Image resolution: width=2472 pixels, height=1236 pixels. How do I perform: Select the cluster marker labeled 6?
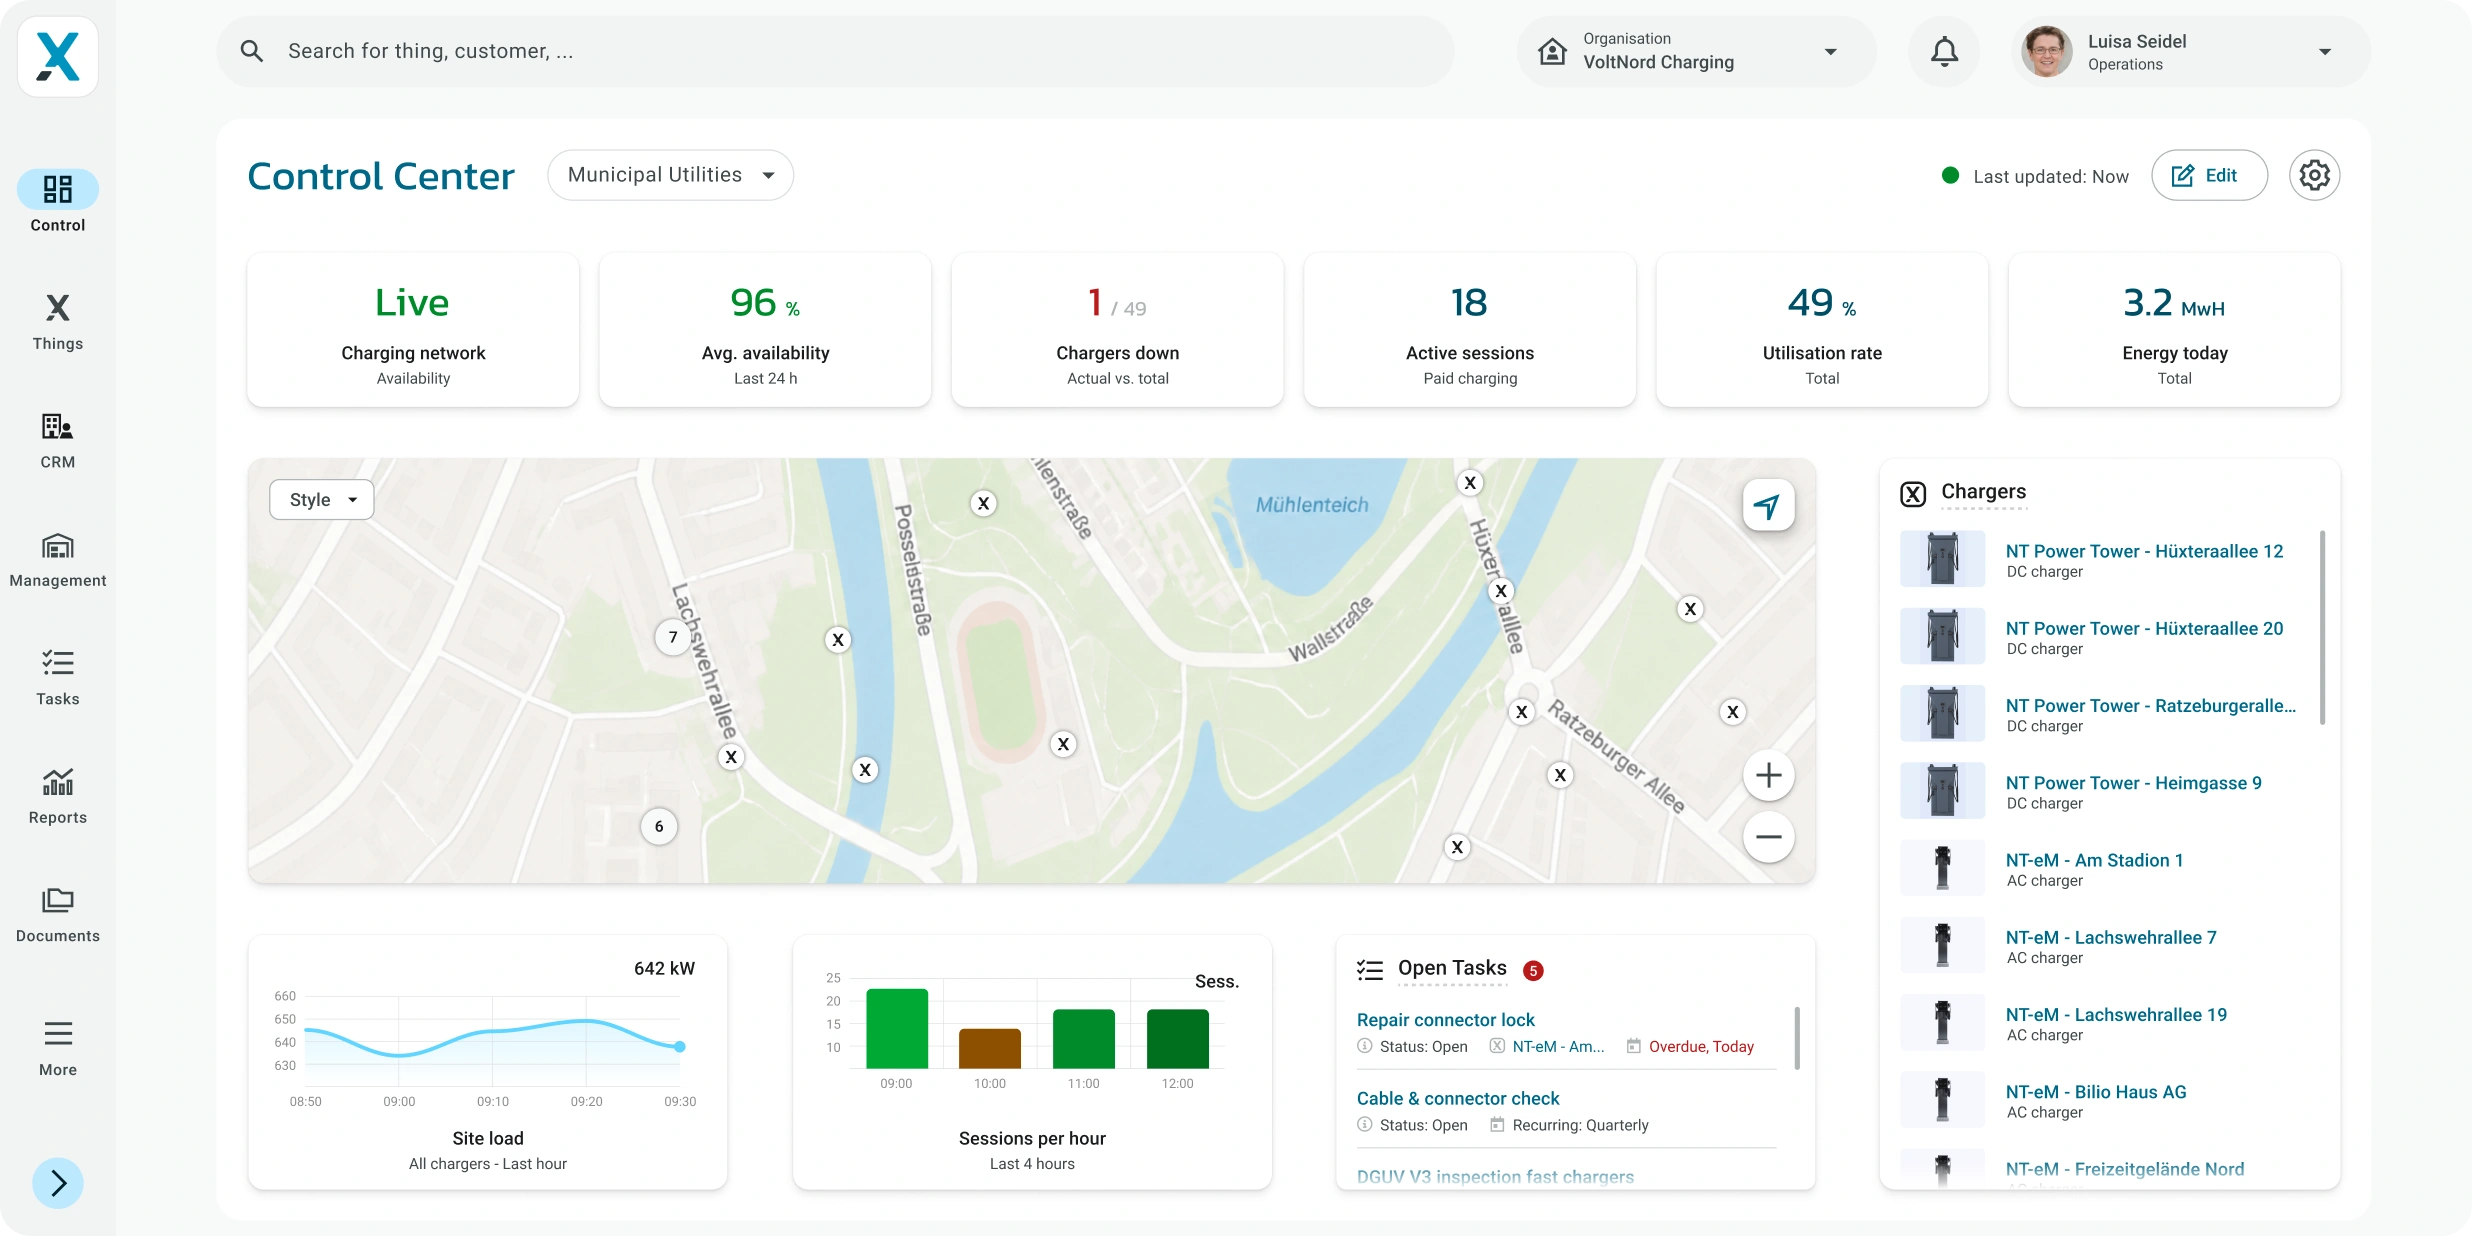(x=659, y=826)
